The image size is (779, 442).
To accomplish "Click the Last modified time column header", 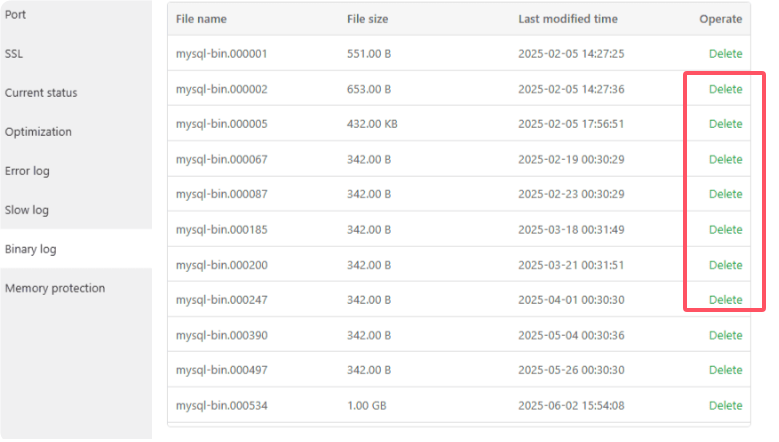I will [567, 19].
